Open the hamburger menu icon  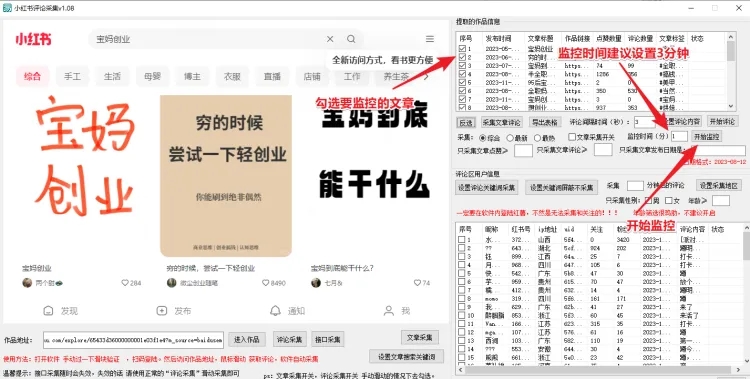point(430,39)
